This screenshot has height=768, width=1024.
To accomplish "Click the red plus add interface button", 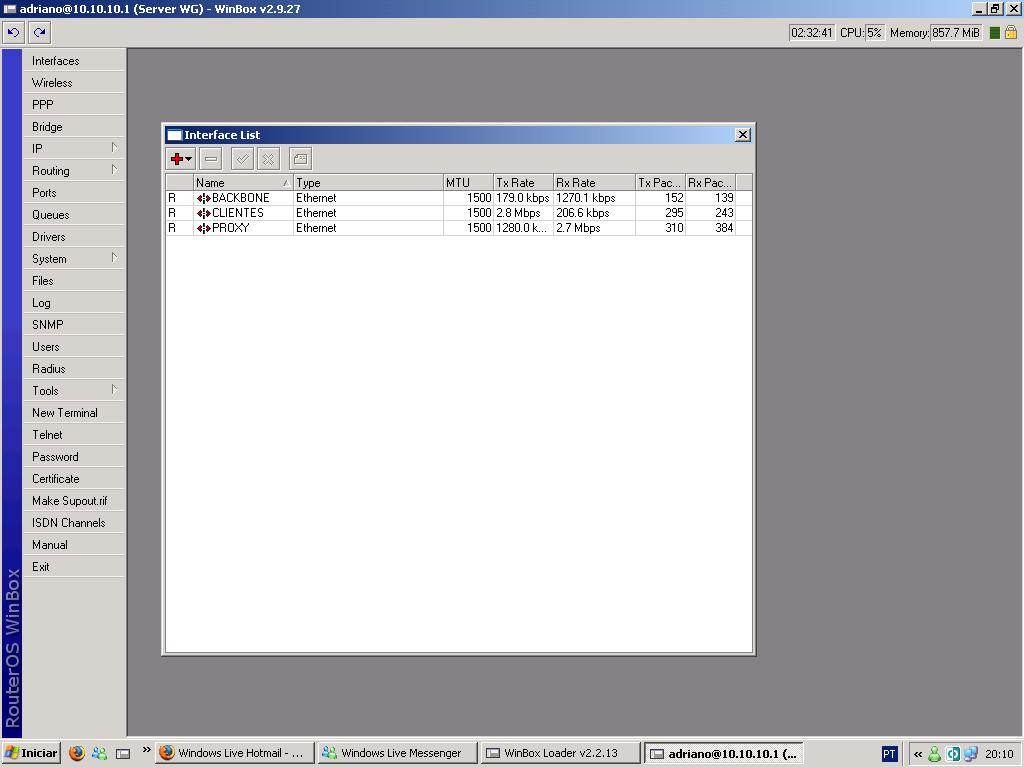I will [x=176, y=159].
